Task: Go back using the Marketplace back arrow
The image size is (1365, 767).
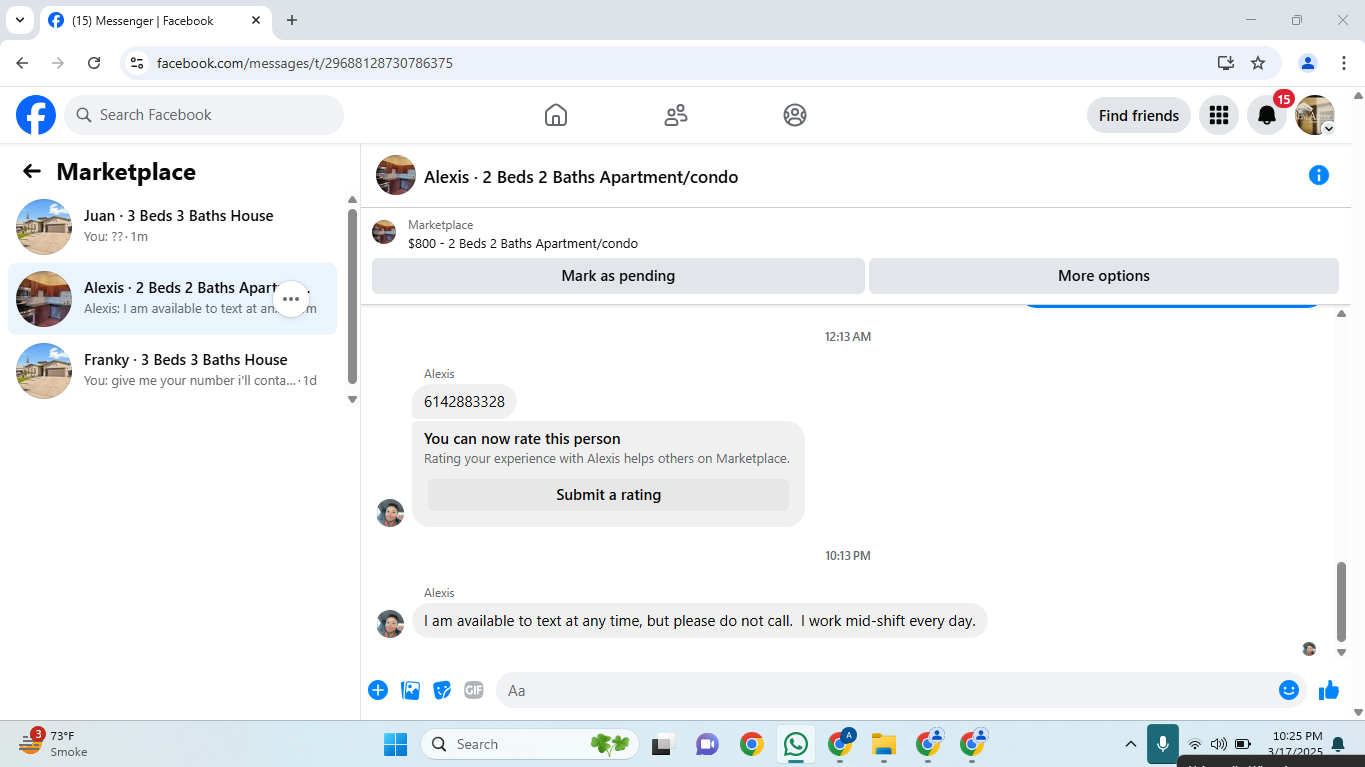Action: point(32,172)
